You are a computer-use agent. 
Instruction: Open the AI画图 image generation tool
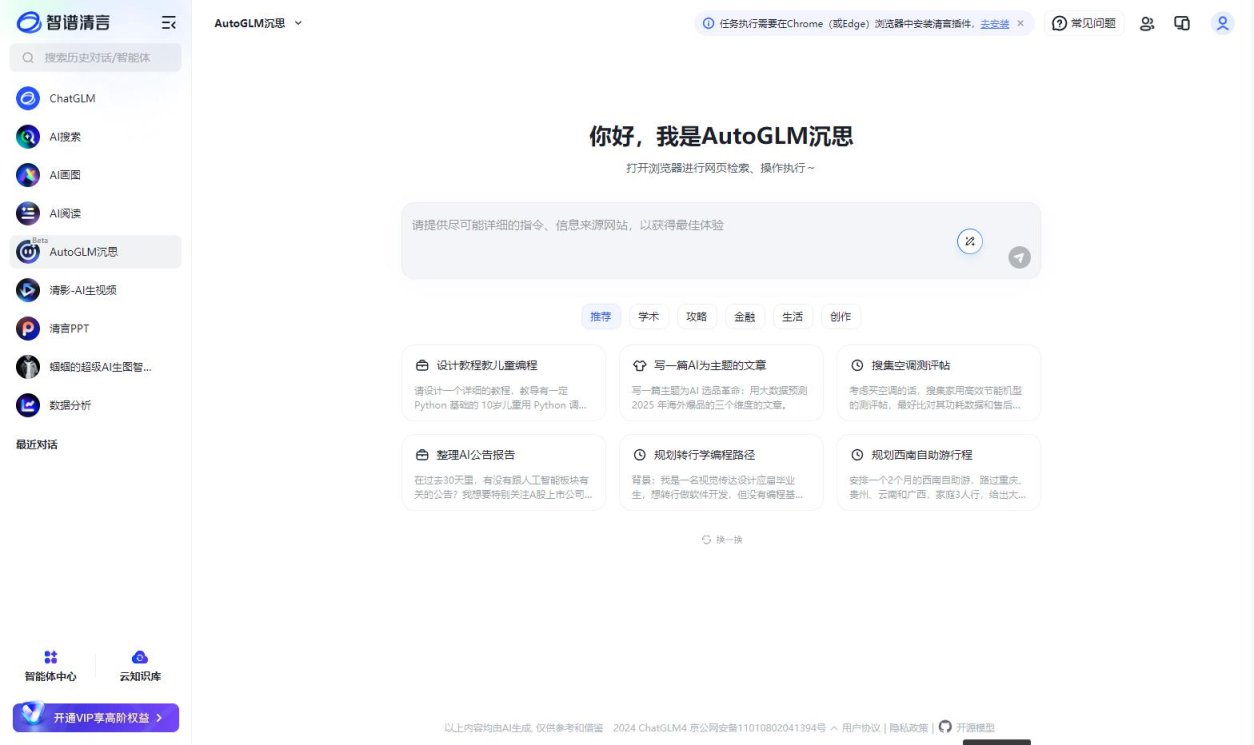62,175
